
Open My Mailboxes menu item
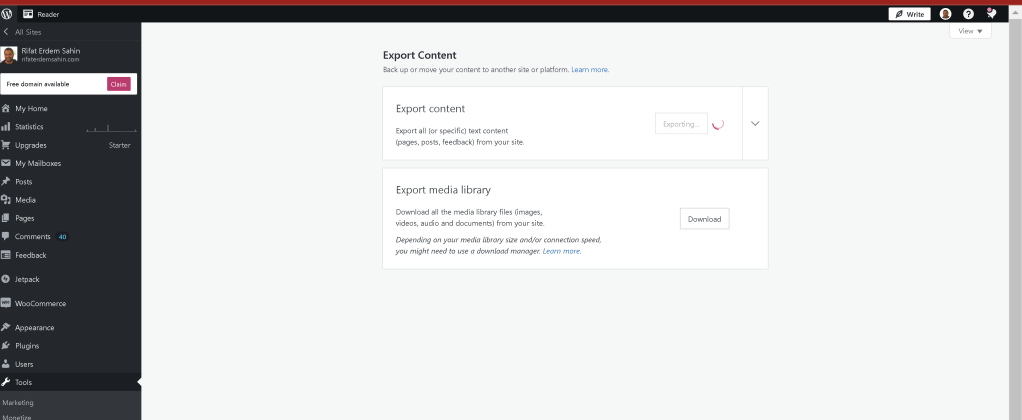click(x=70, y=163)
